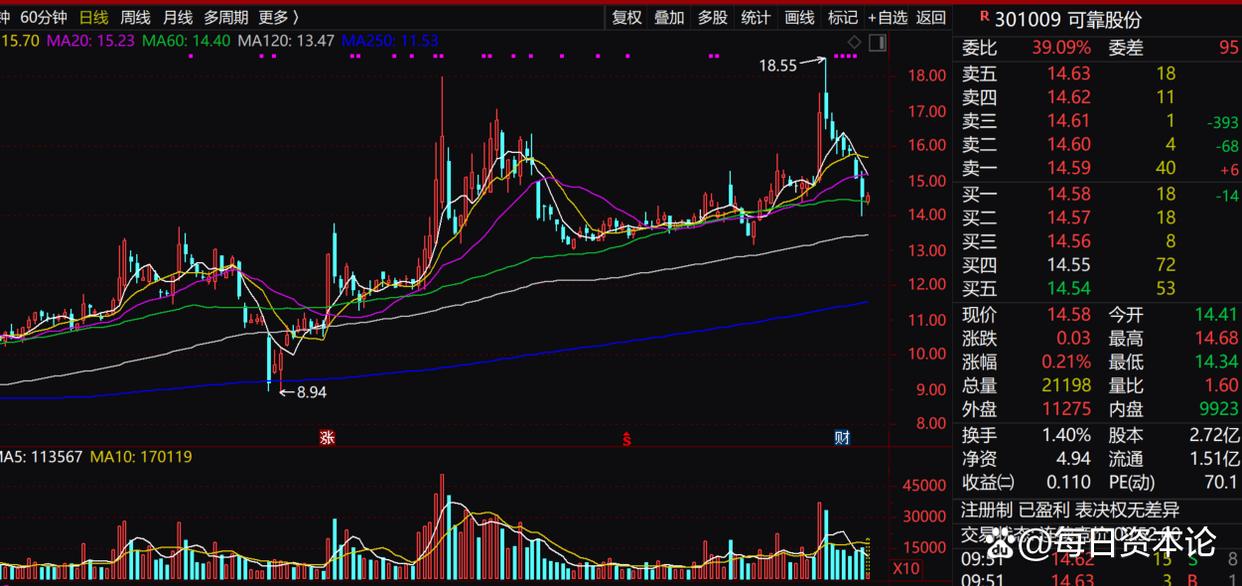Select the 买二 price 14.57
The height and width of the screenshot is (586, 1242).
tap(1069, 218)
